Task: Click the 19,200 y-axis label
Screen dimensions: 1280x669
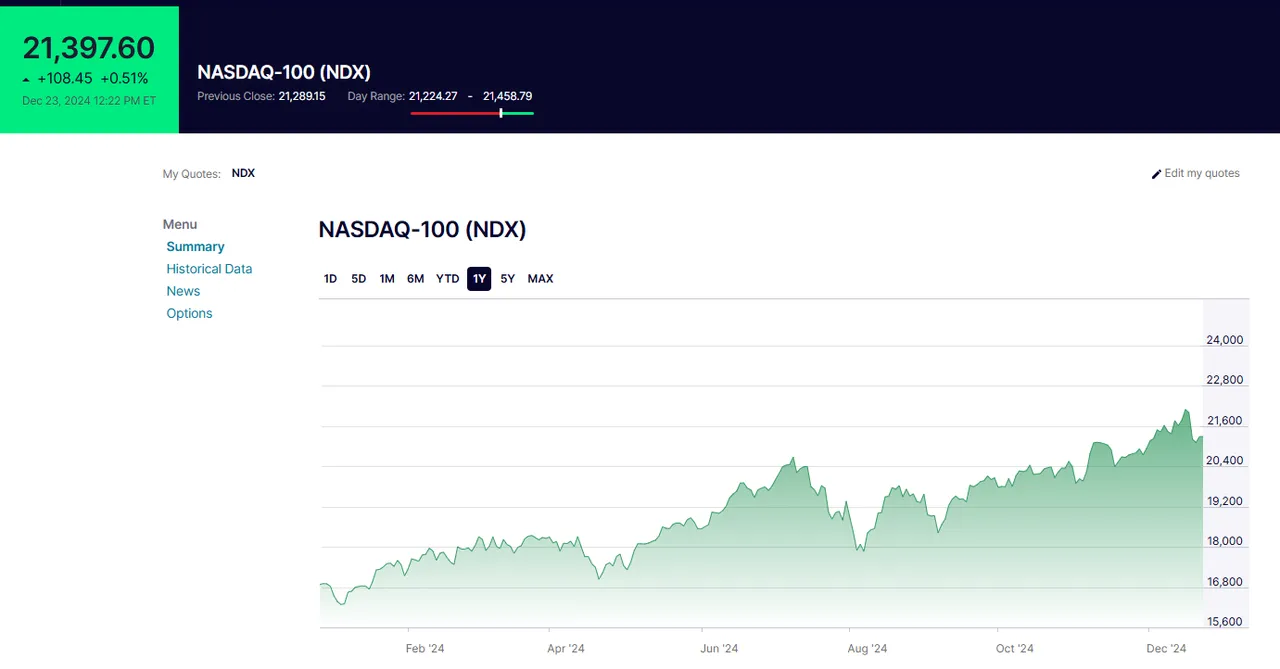Action: (x=1225, y=502)
